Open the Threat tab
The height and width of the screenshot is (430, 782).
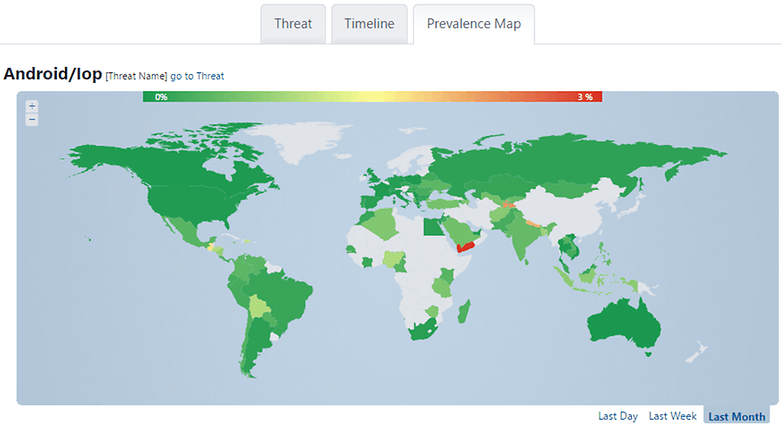point(293,24)
